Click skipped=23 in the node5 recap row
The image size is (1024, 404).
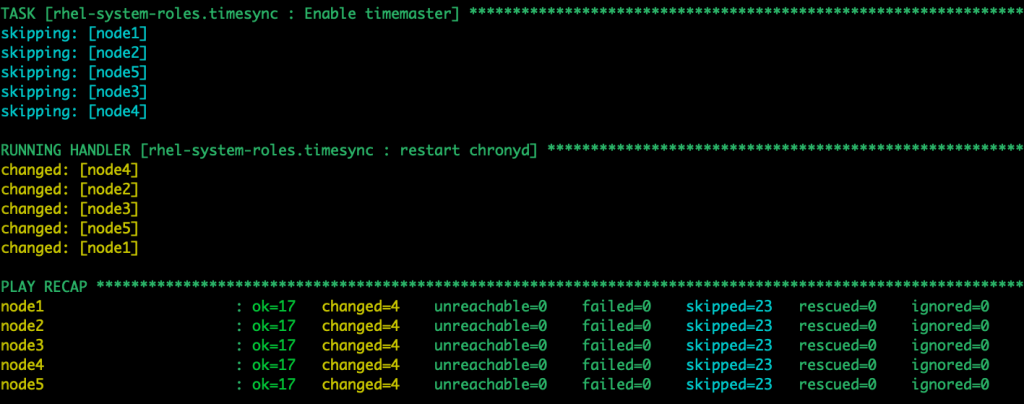(x=729, y=384)
